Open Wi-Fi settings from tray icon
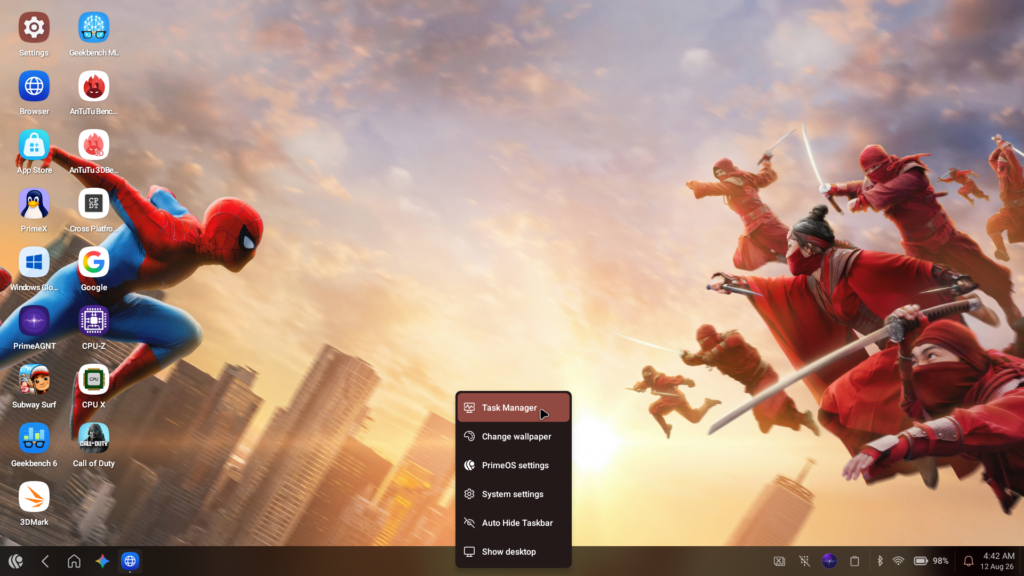1024x576 pixels. point(899,561)
